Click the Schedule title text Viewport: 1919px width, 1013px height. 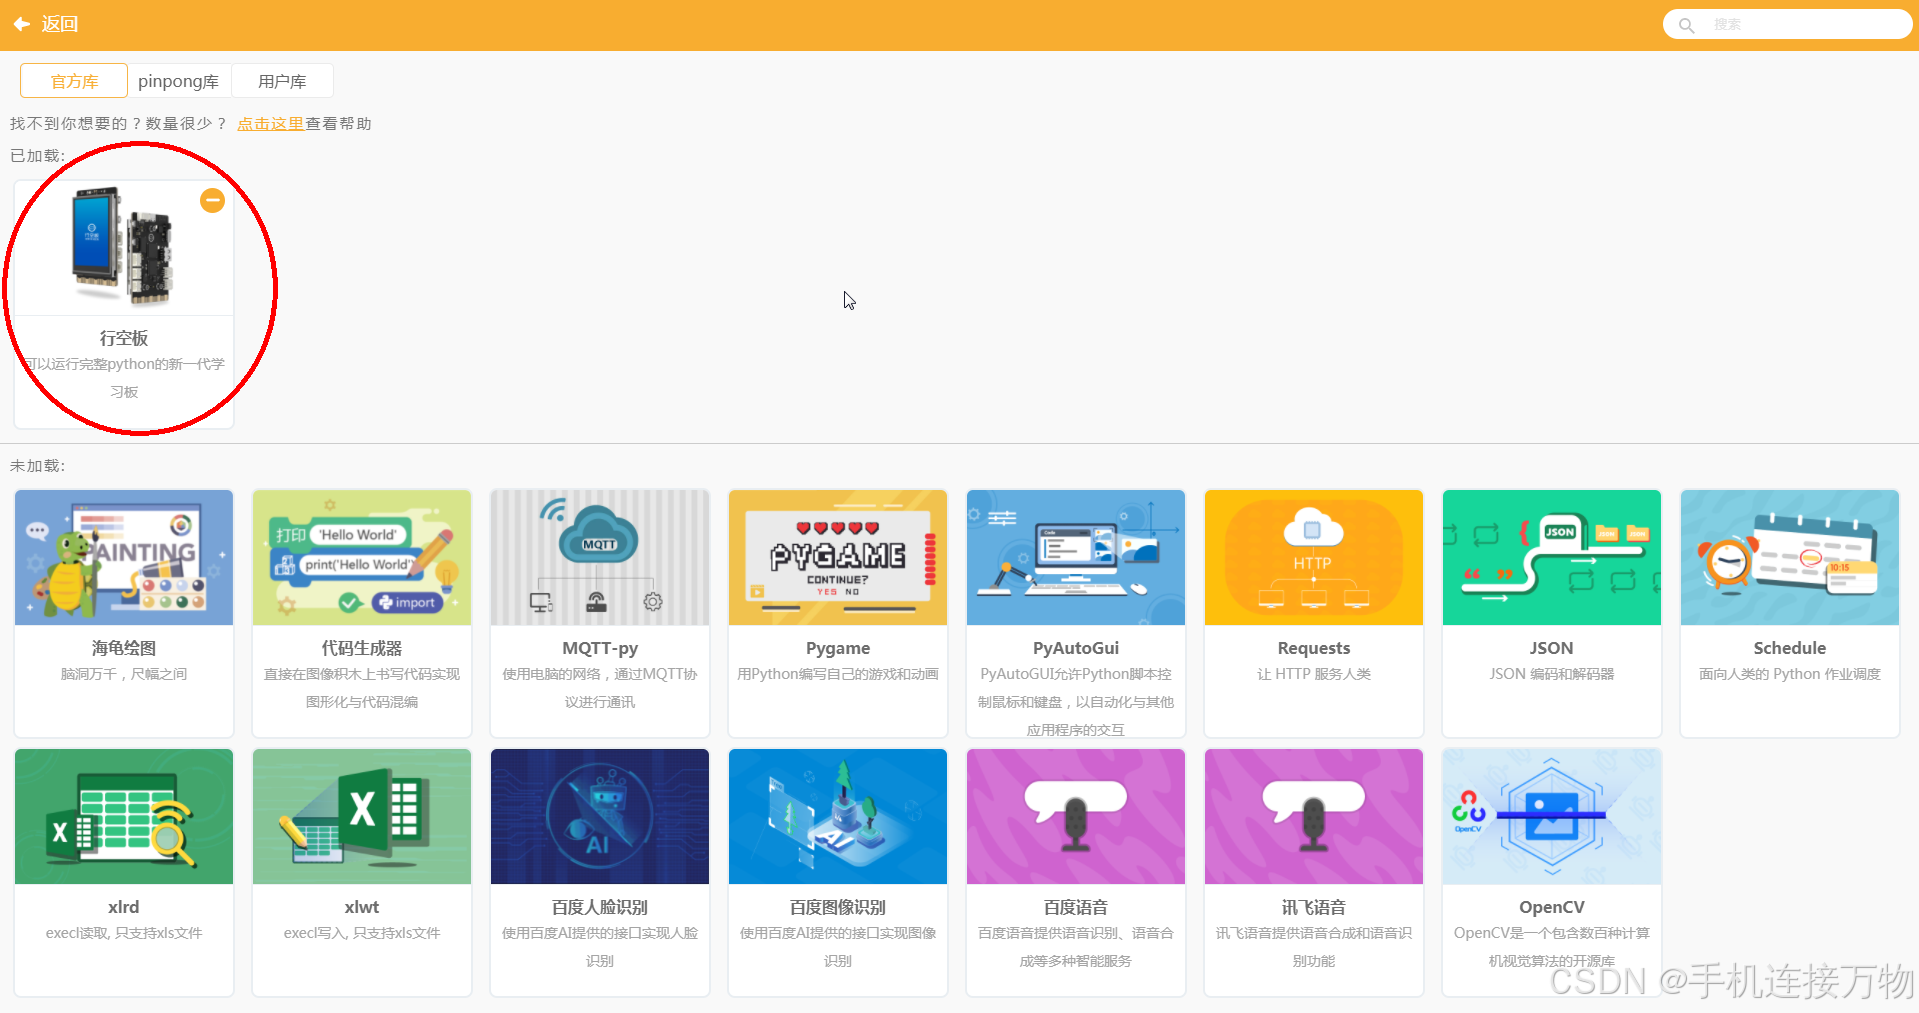[x=1790, y=648]
